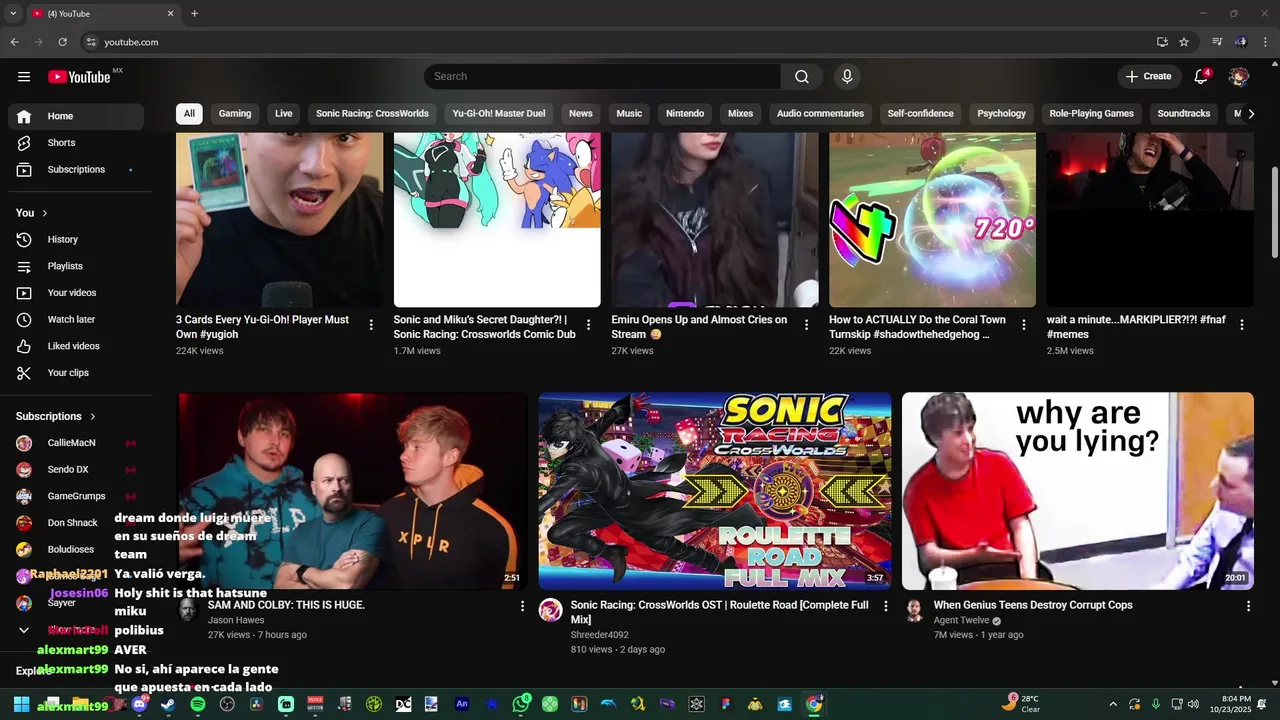The image size is (1280, 720).
Task: Open the YouTube account avatar menu
Action: click(1239, 76)
